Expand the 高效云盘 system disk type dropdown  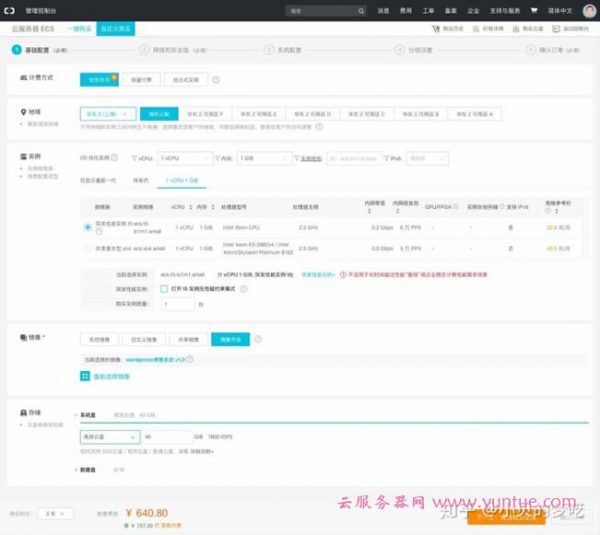tap(108, 436)
